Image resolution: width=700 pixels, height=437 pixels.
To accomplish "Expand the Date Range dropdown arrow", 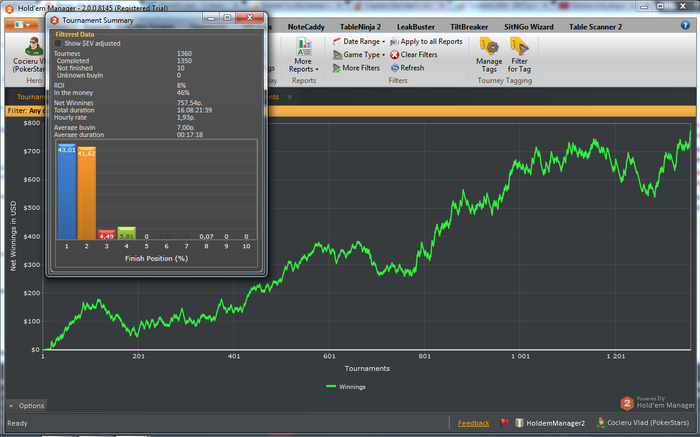I will pyautogui.click(x=383, y=42).
